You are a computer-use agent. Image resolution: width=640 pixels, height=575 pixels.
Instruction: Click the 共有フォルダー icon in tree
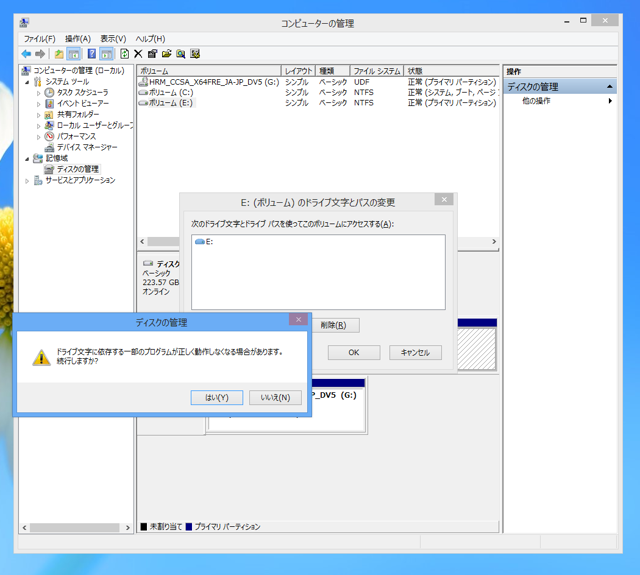[49, 115]
